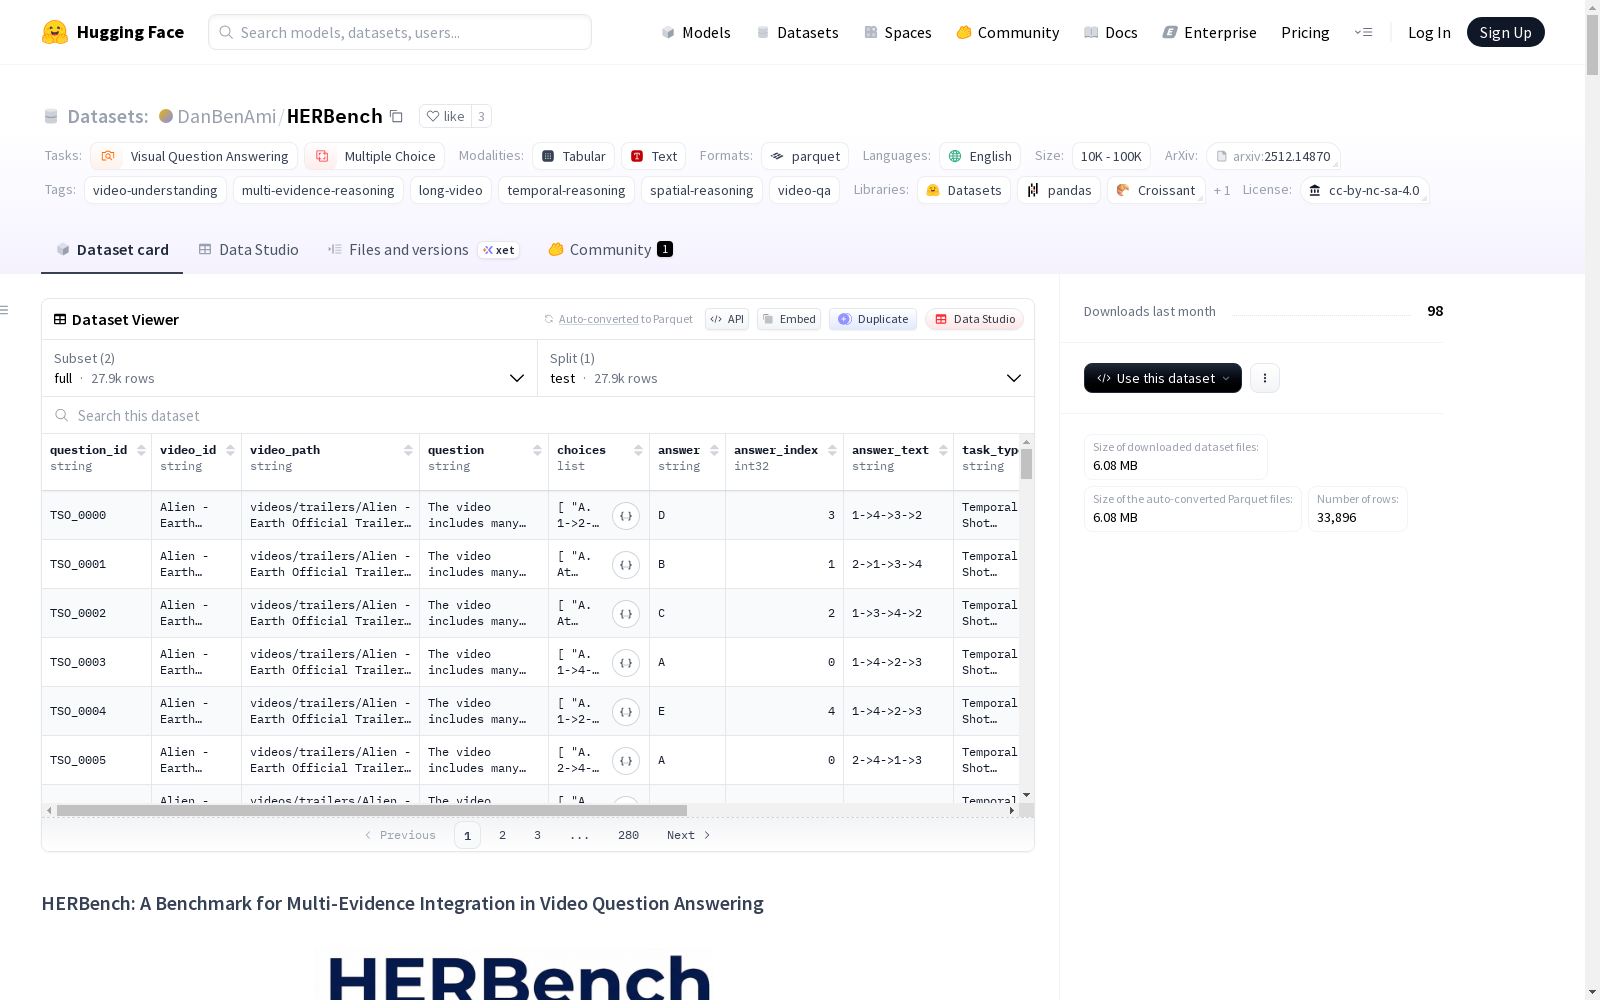Open the Files and versions tab

[x=423, y=250]
